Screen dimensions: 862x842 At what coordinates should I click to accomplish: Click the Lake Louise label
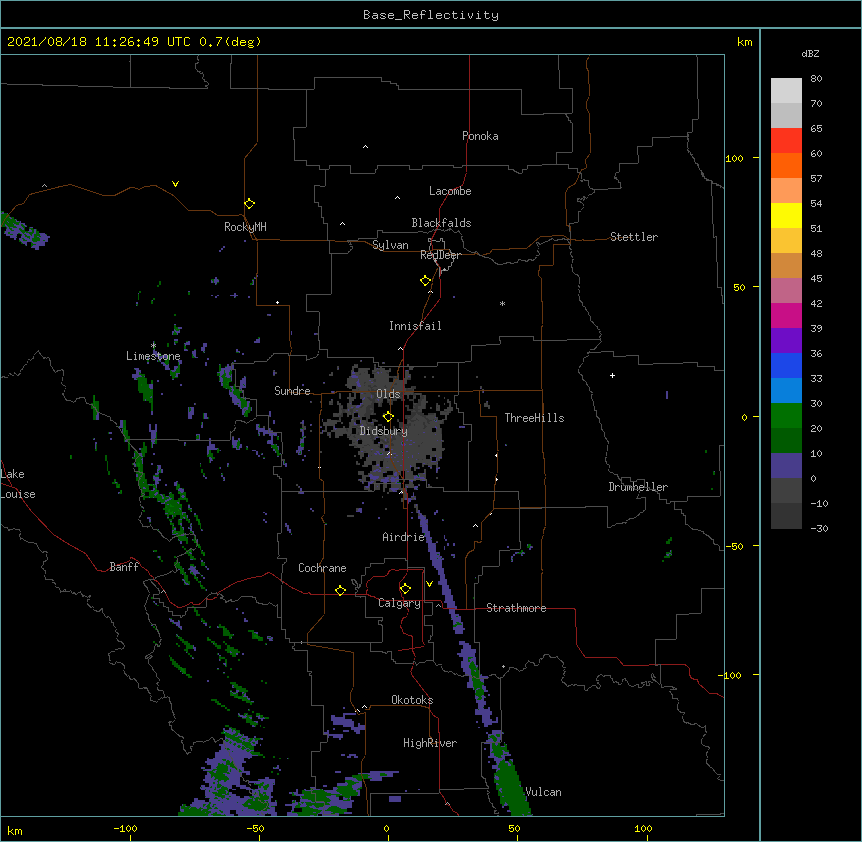click(x=18, y=484)
